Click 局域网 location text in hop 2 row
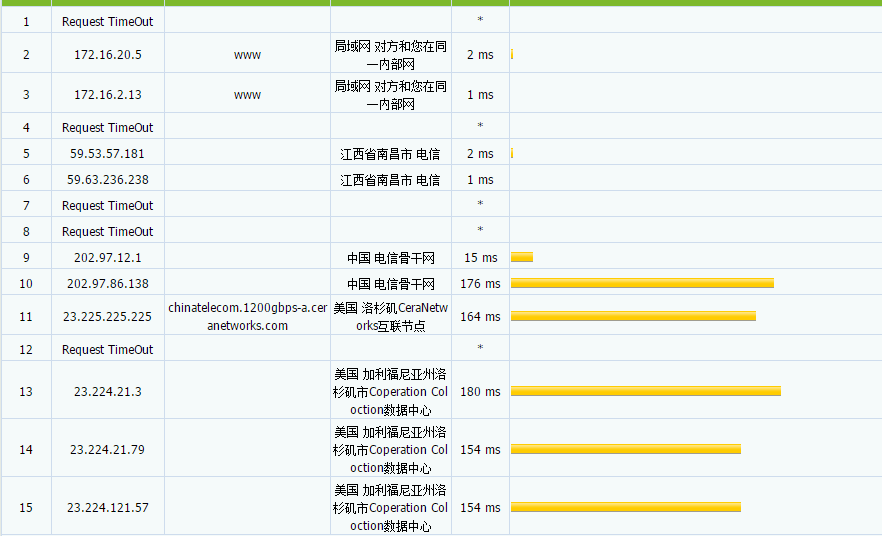882x536 pixels. pyautogui.click(x=390, y=55)
